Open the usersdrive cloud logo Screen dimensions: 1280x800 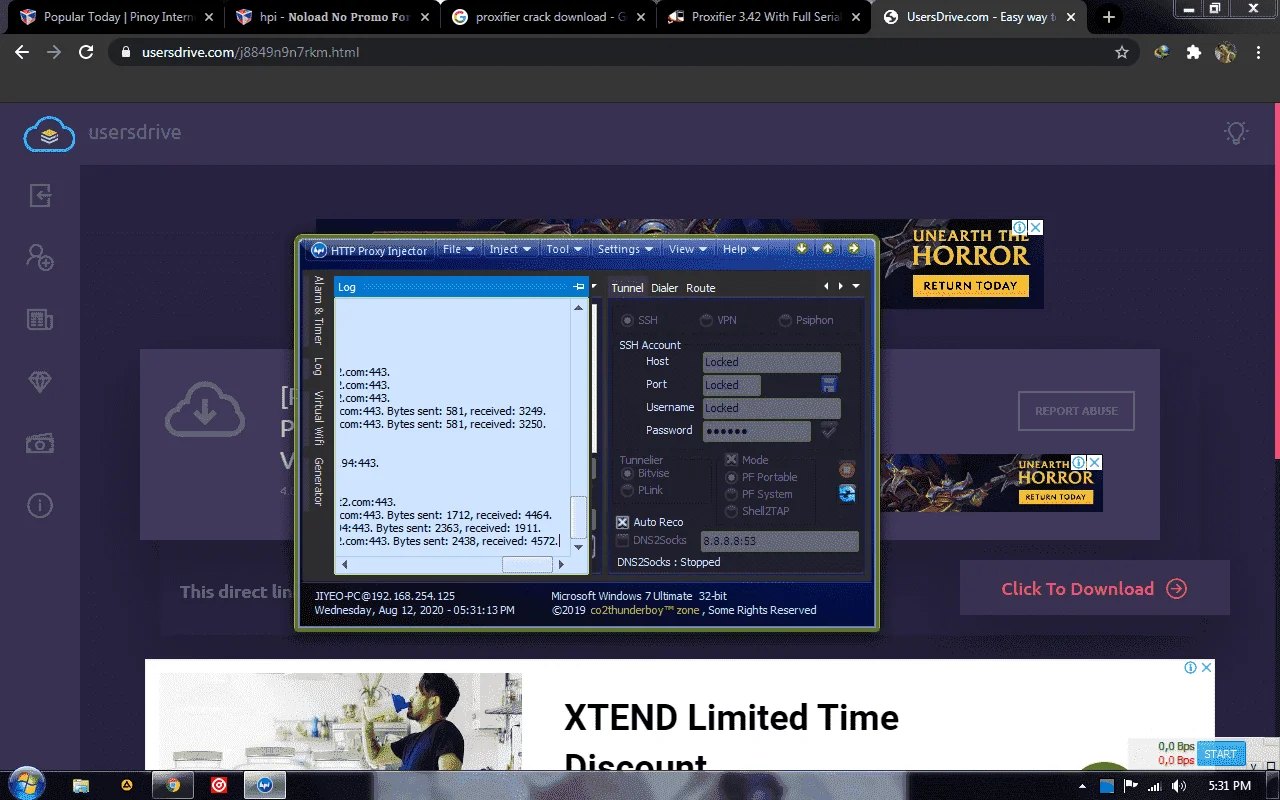coord(50,134)
